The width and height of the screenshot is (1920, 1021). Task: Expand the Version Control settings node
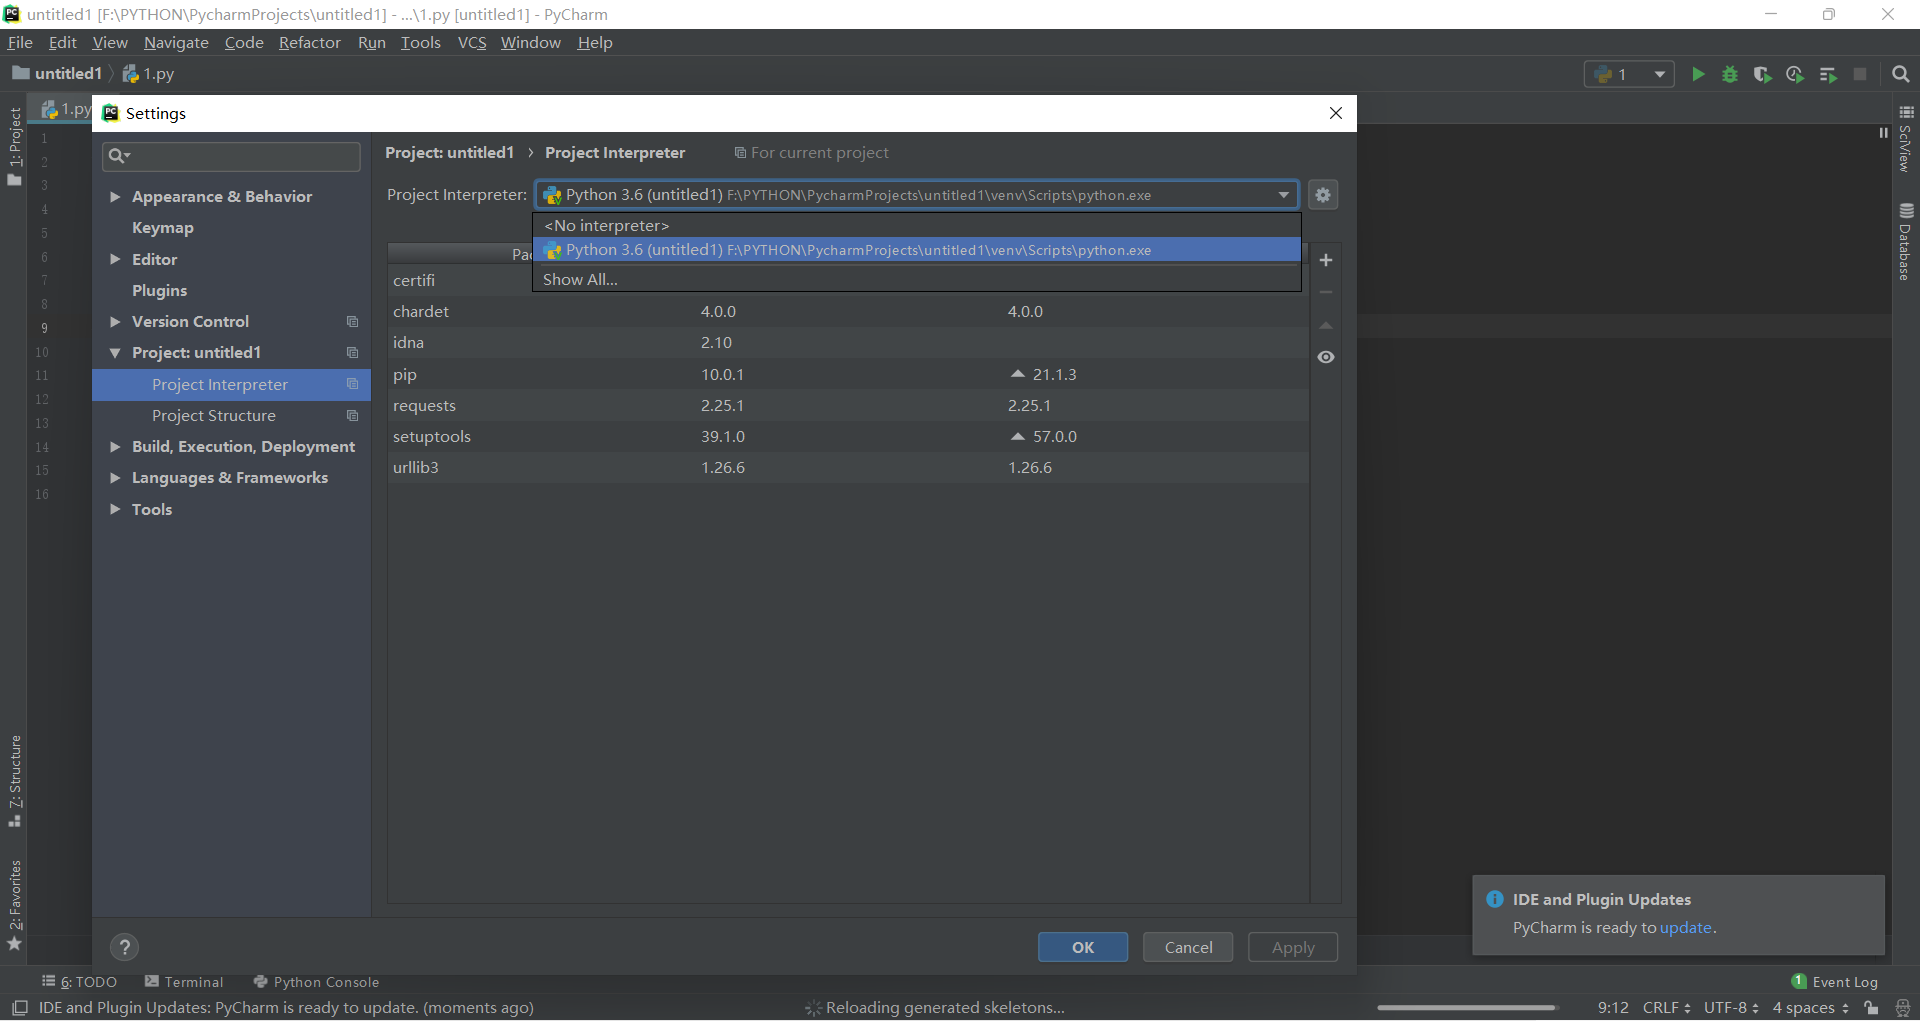tap(115, 321)
